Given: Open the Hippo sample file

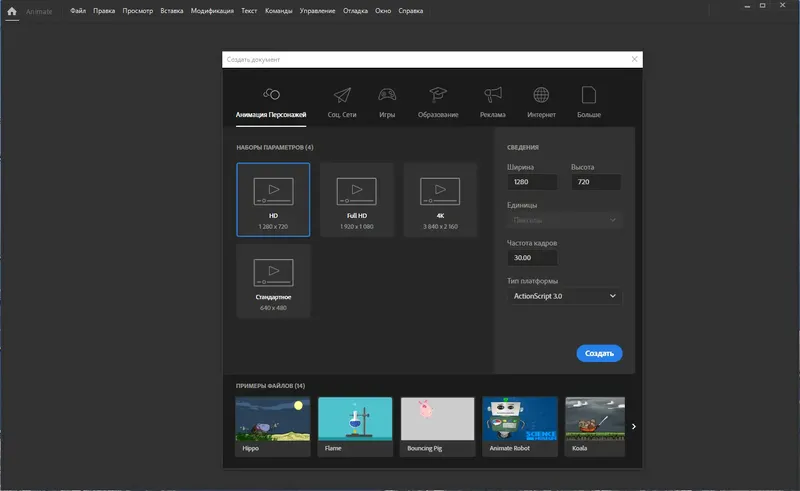Looking at the screenshot, I should [x=272, y=427].
